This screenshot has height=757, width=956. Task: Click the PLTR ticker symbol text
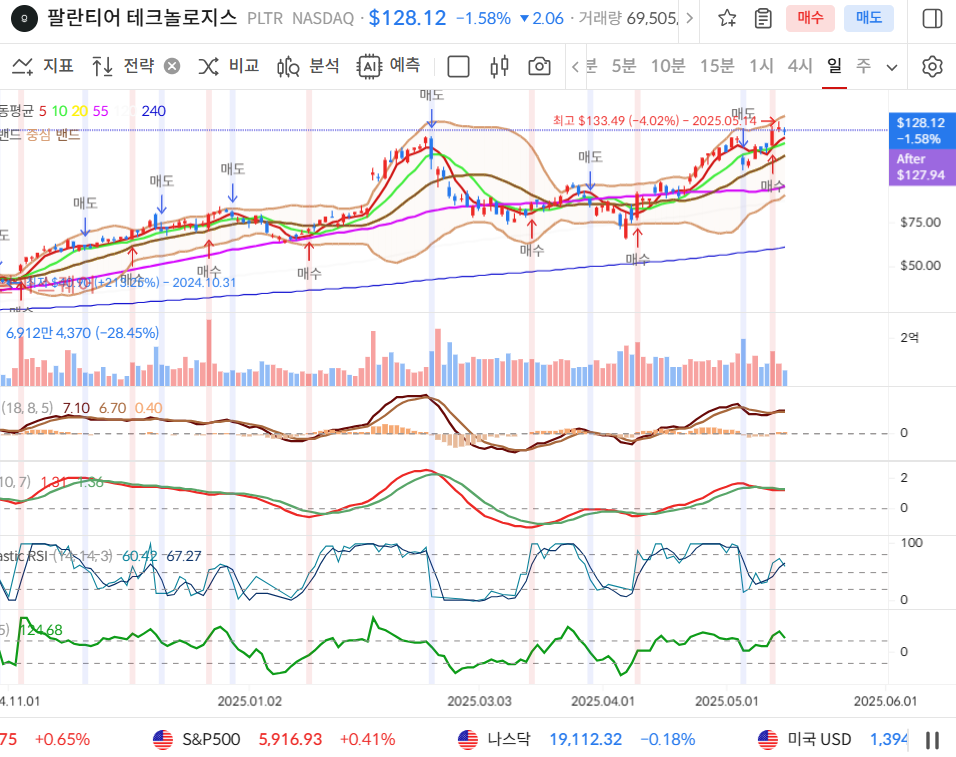pos(265,18)
